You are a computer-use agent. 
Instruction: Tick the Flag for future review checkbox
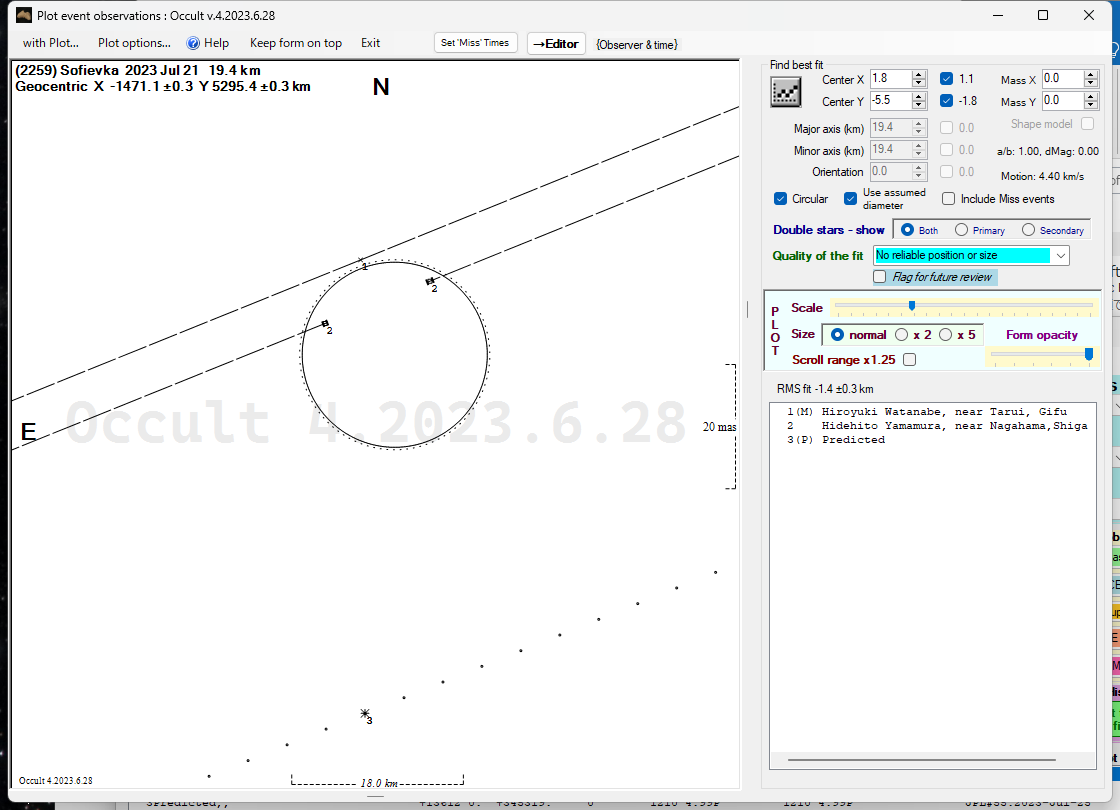880,277
